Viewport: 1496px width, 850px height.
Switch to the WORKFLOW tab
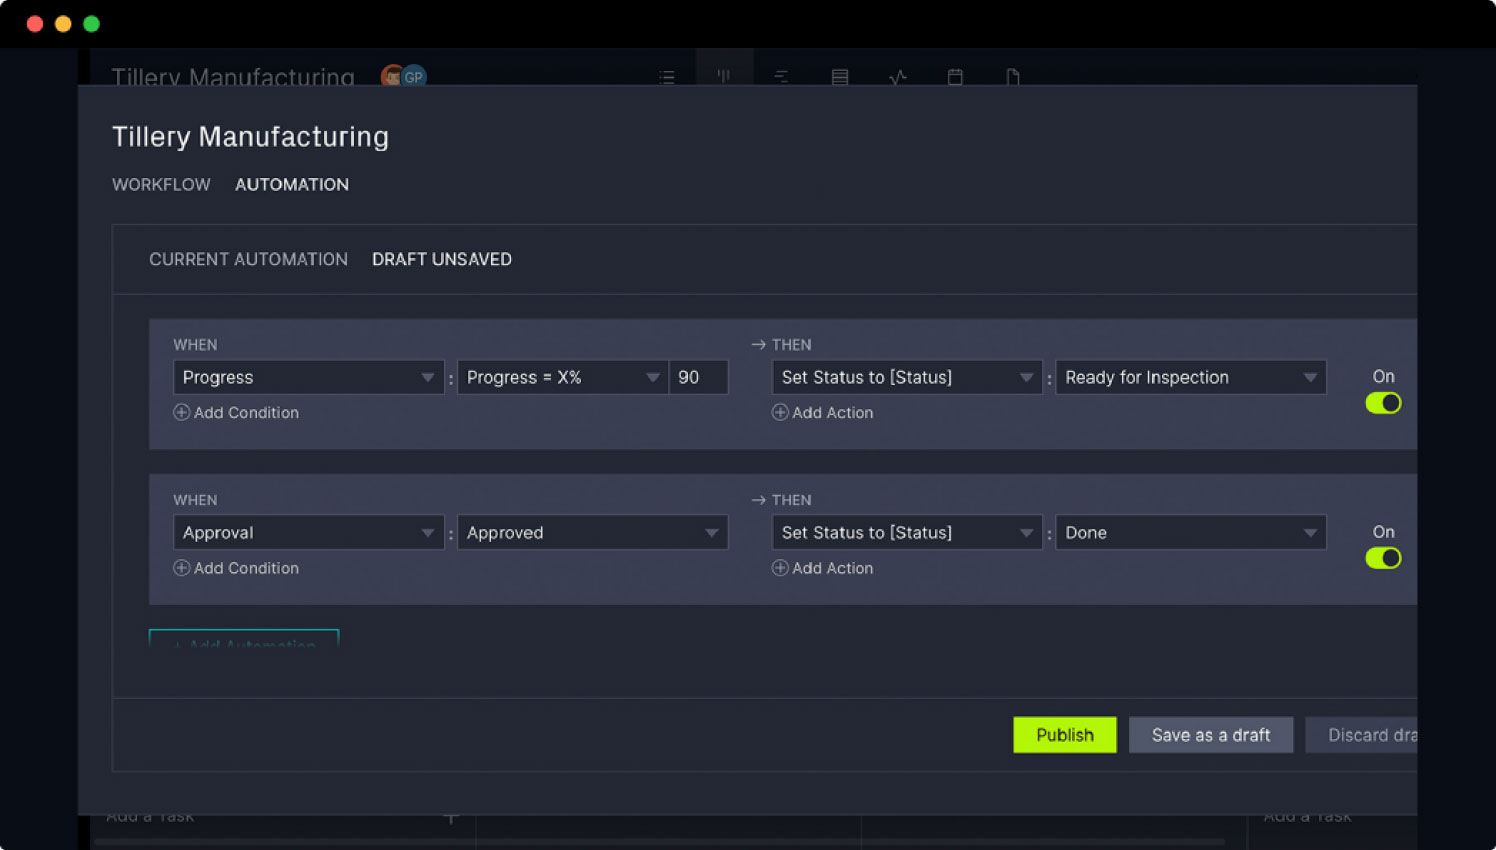pyautogui.click(x=161, y=184)
